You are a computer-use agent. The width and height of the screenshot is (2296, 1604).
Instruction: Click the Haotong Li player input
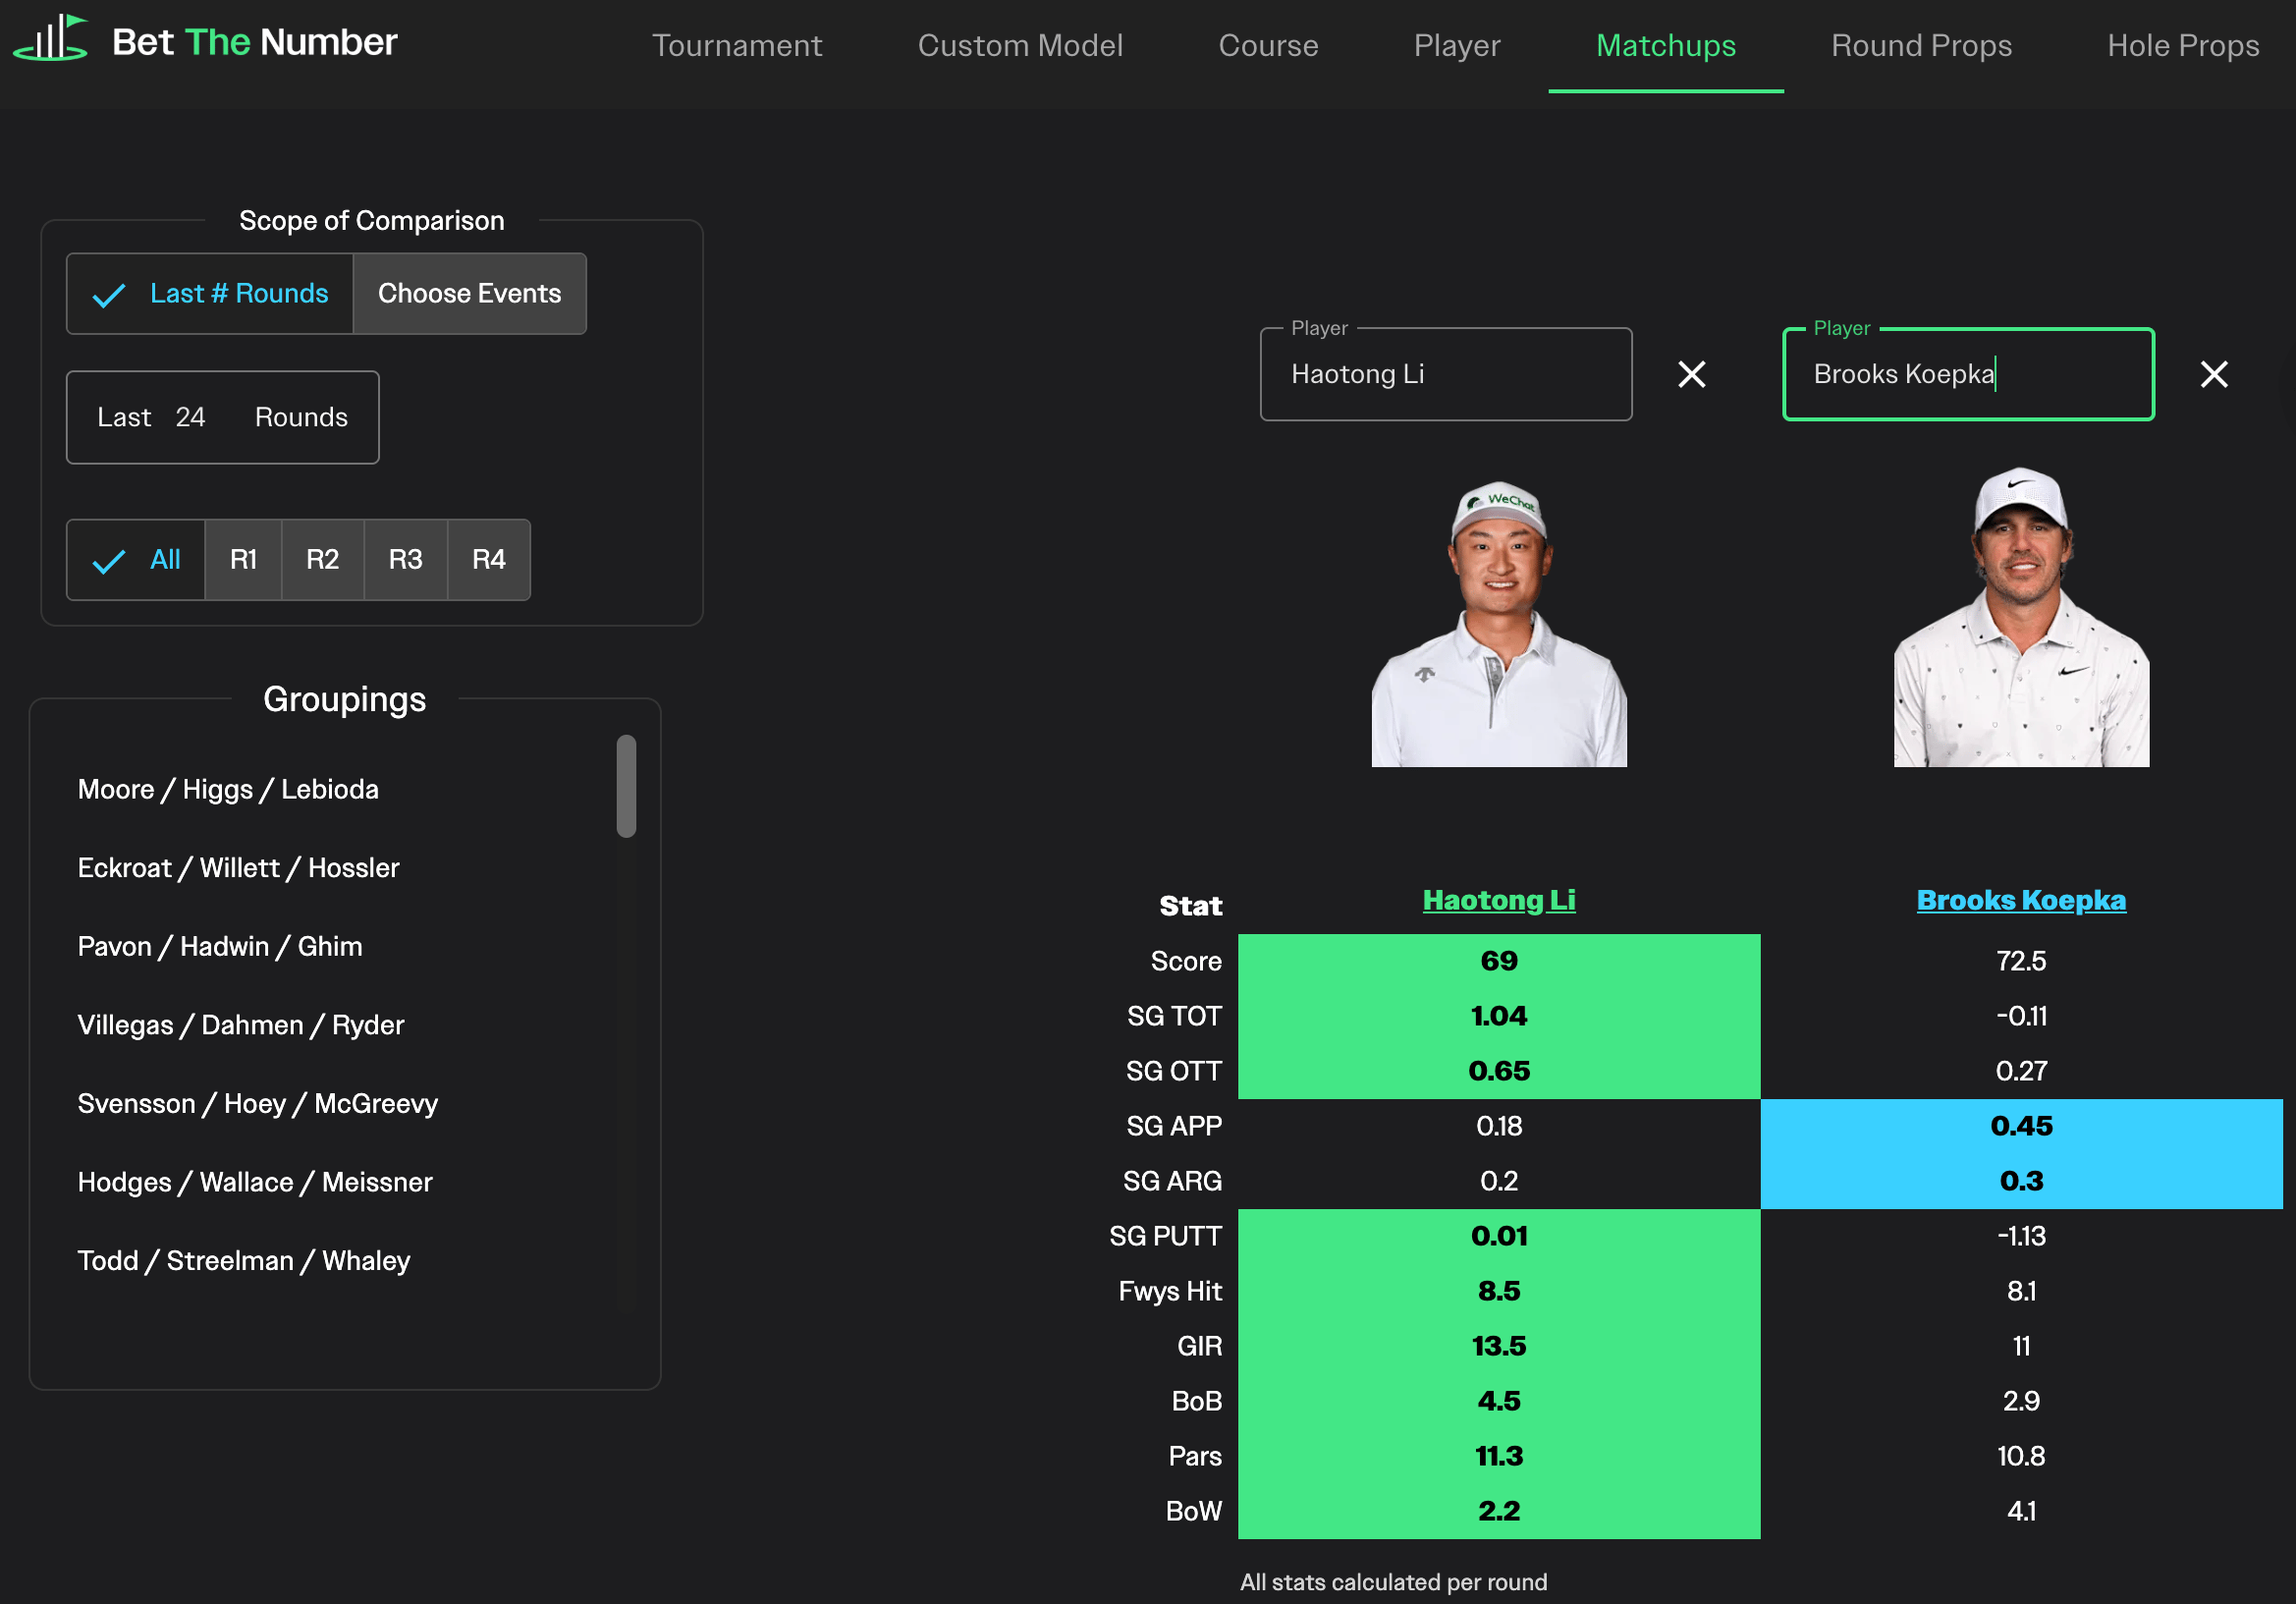[1445, 374]
